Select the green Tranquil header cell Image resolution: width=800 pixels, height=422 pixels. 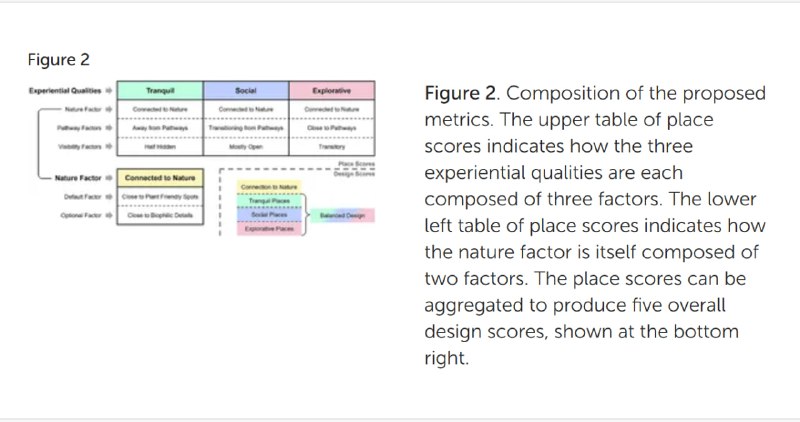[x=160, y=90]
